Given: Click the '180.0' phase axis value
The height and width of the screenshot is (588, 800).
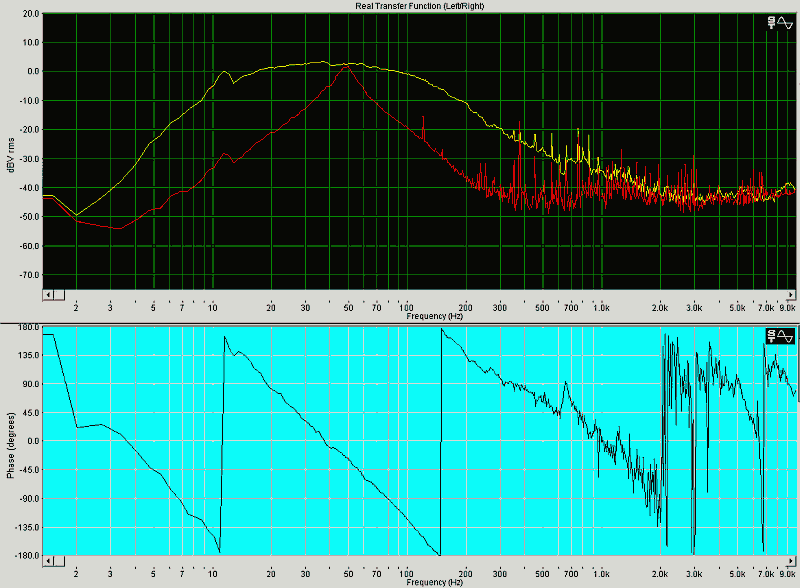Looking at the screenshot, I should (x=30, y=327).
